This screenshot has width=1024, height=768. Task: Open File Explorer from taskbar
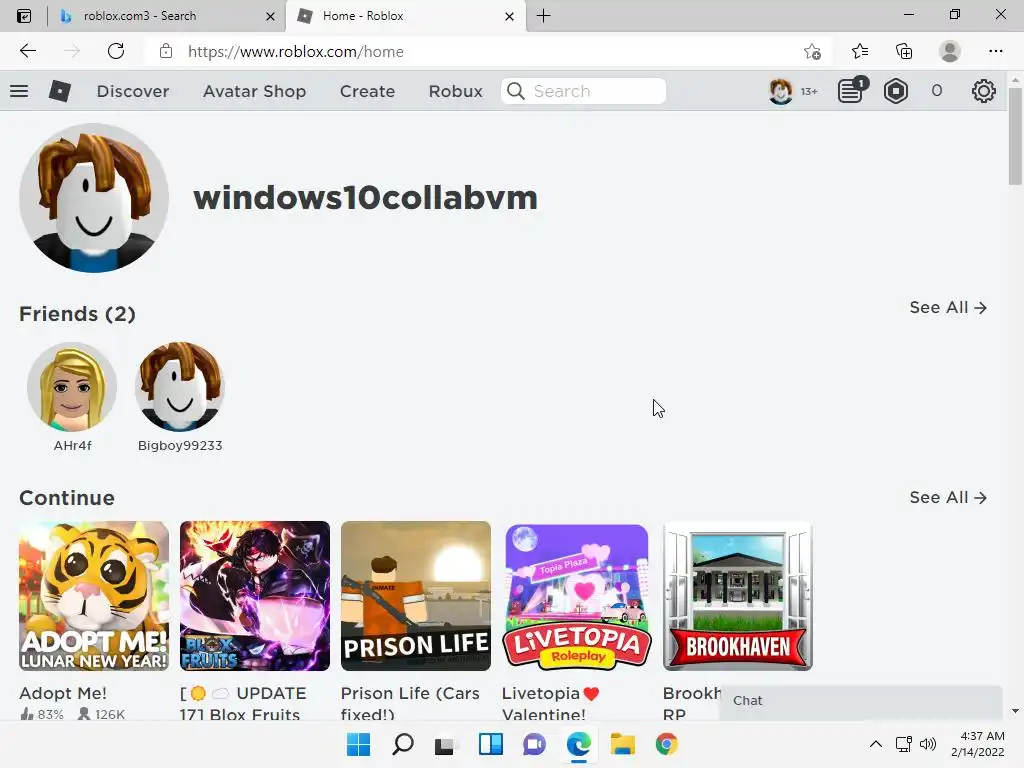coord(622,744)
